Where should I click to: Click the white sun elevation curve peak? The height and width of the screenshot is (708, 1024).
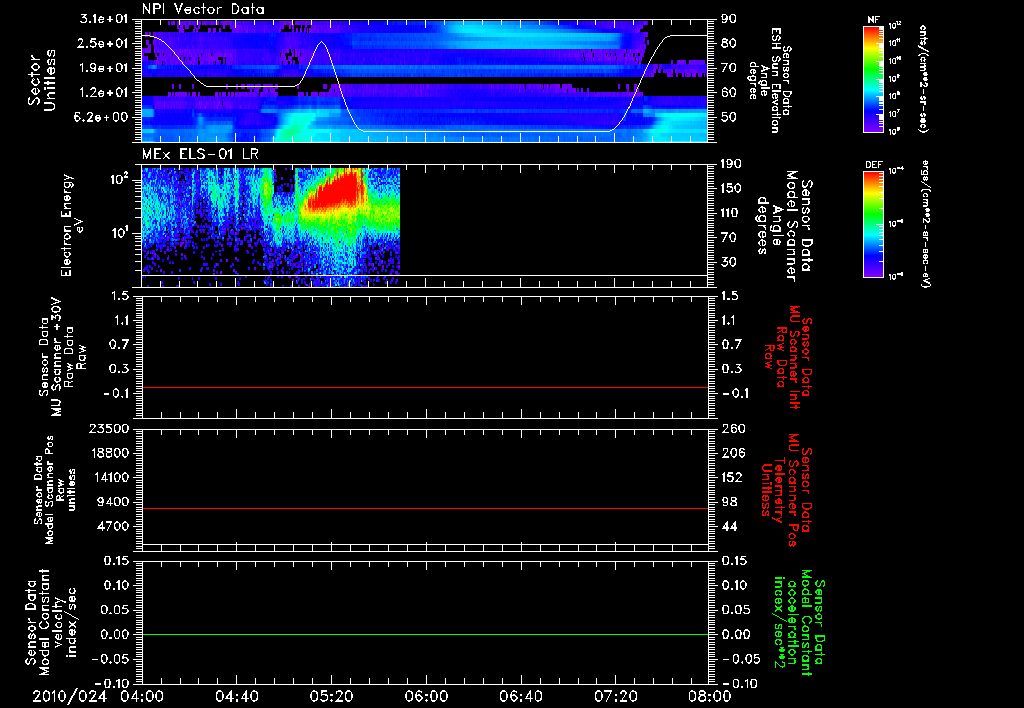click(321, 42)
